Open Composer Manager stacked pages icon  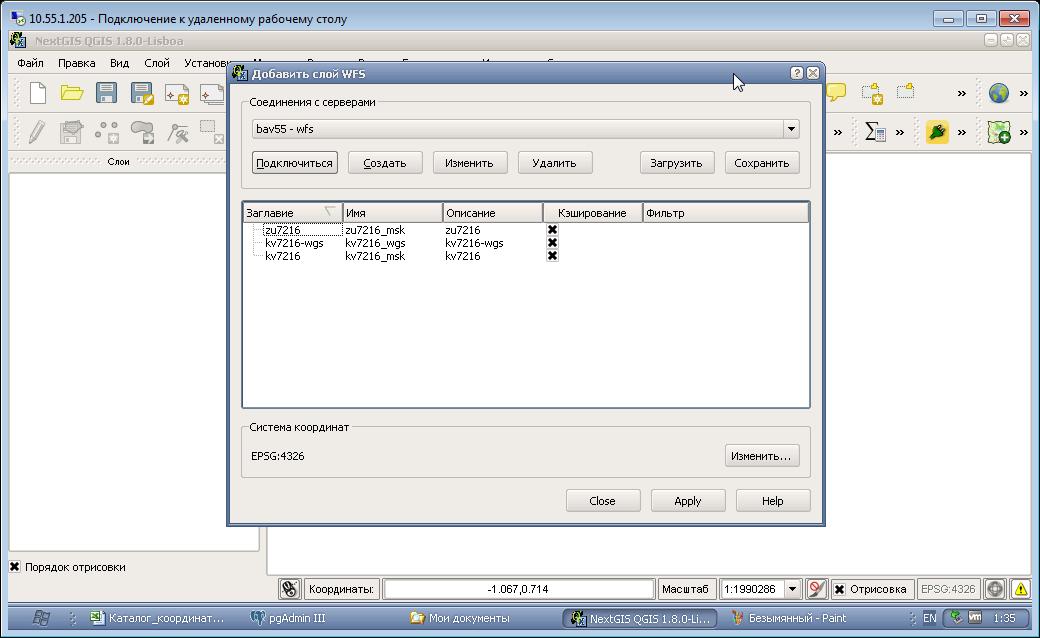coord(212,94)
